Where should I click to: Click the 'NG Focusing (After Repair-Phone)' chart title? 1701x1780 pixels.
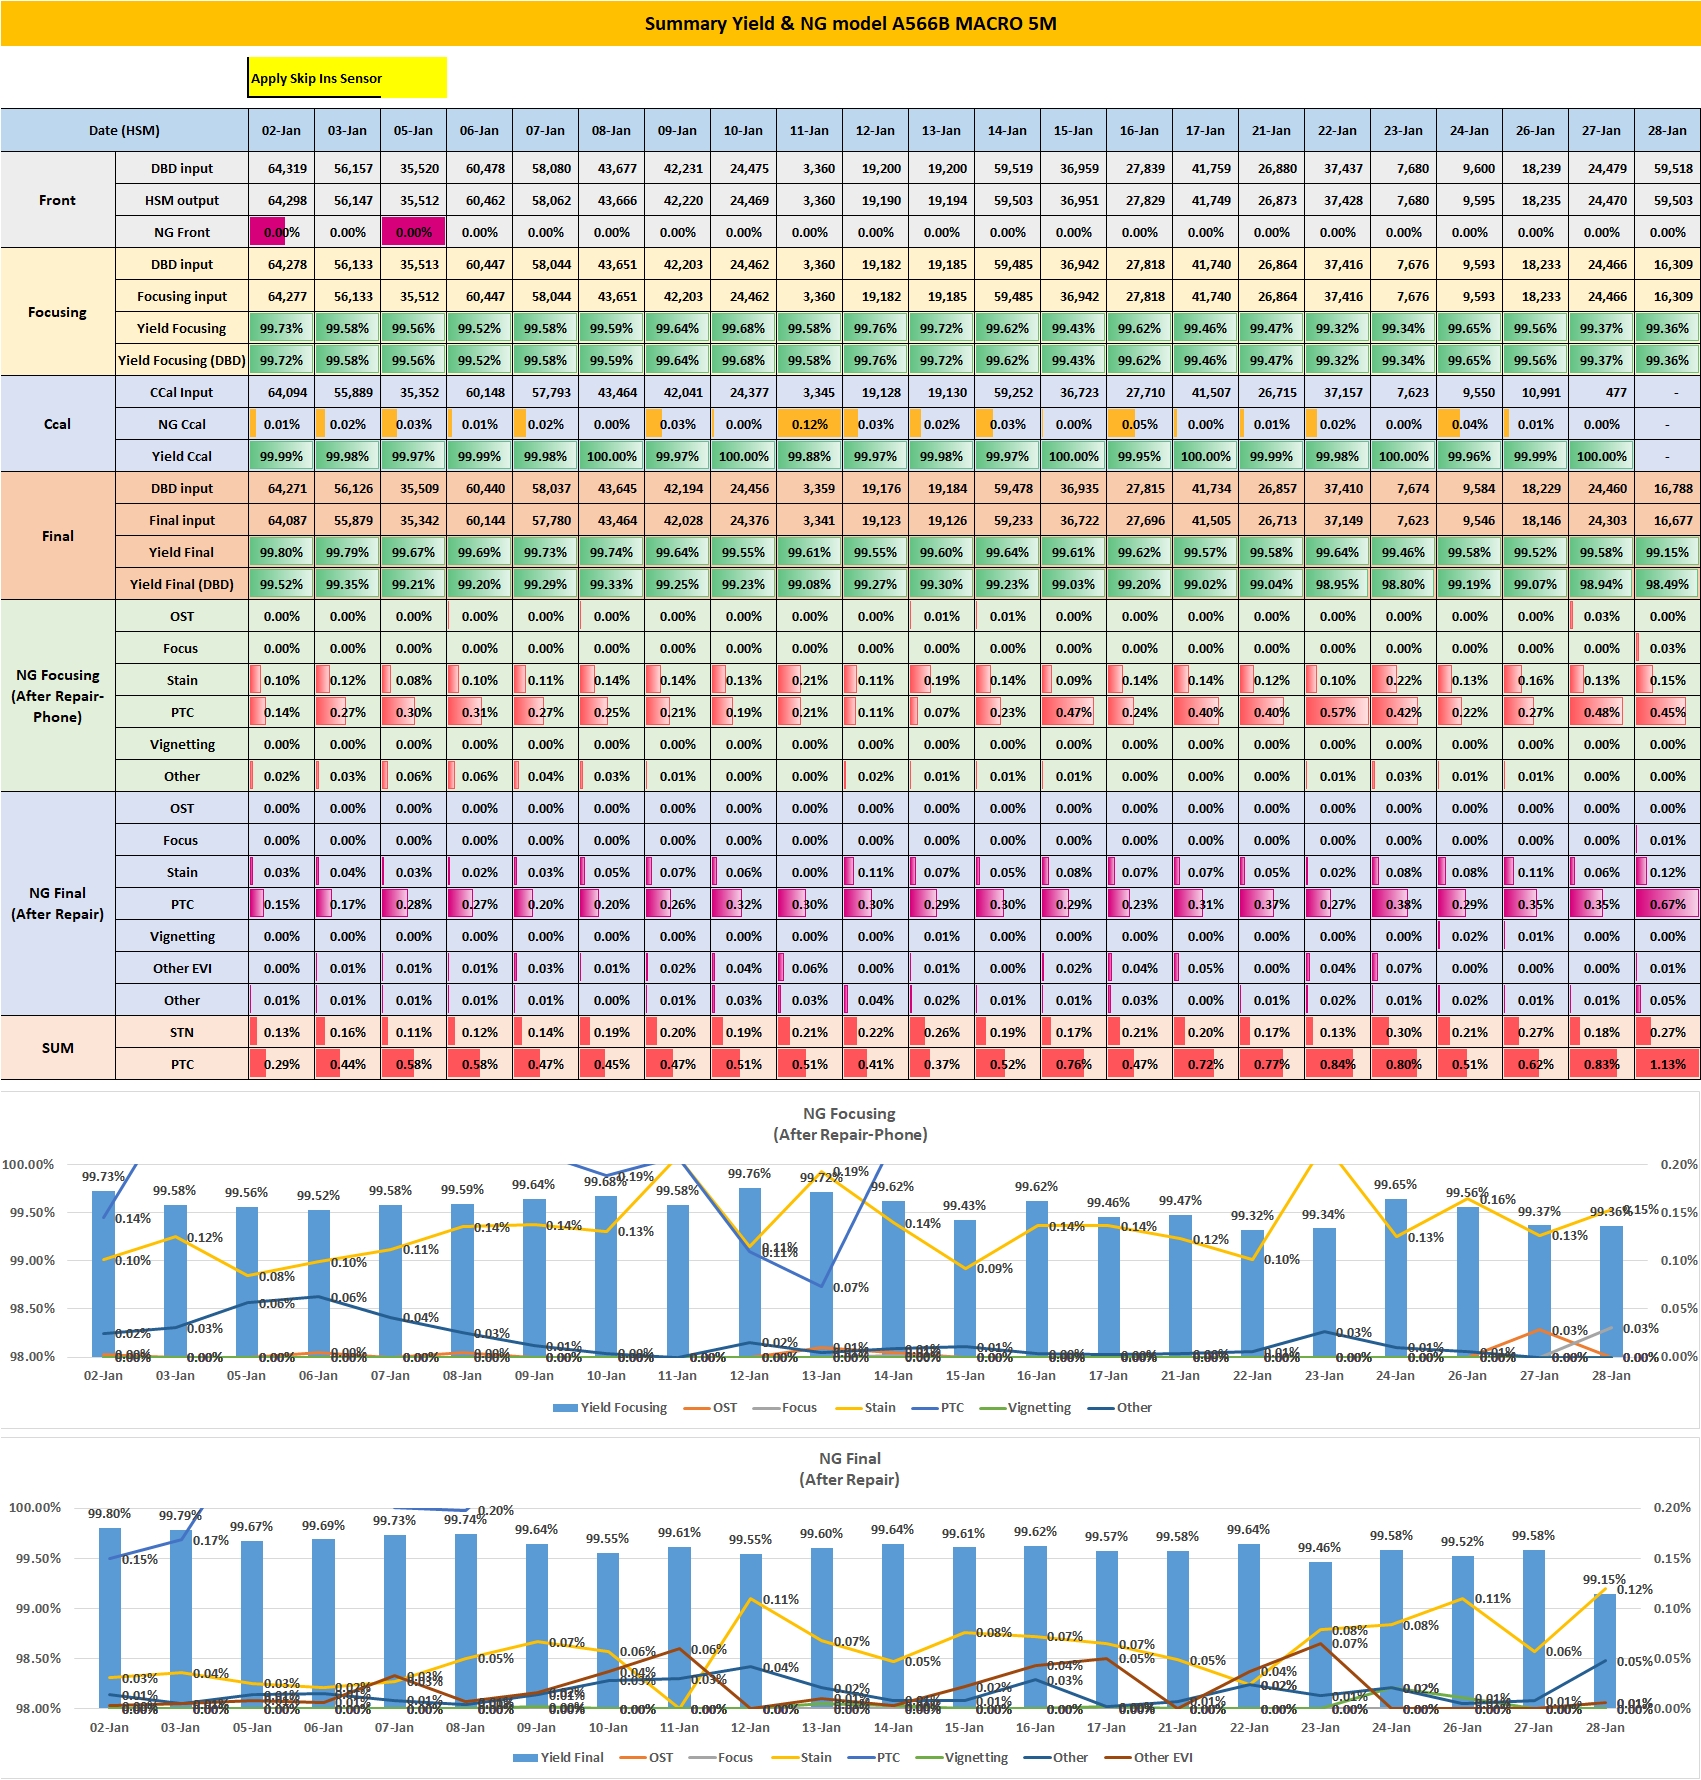(x=850, y=1124)
